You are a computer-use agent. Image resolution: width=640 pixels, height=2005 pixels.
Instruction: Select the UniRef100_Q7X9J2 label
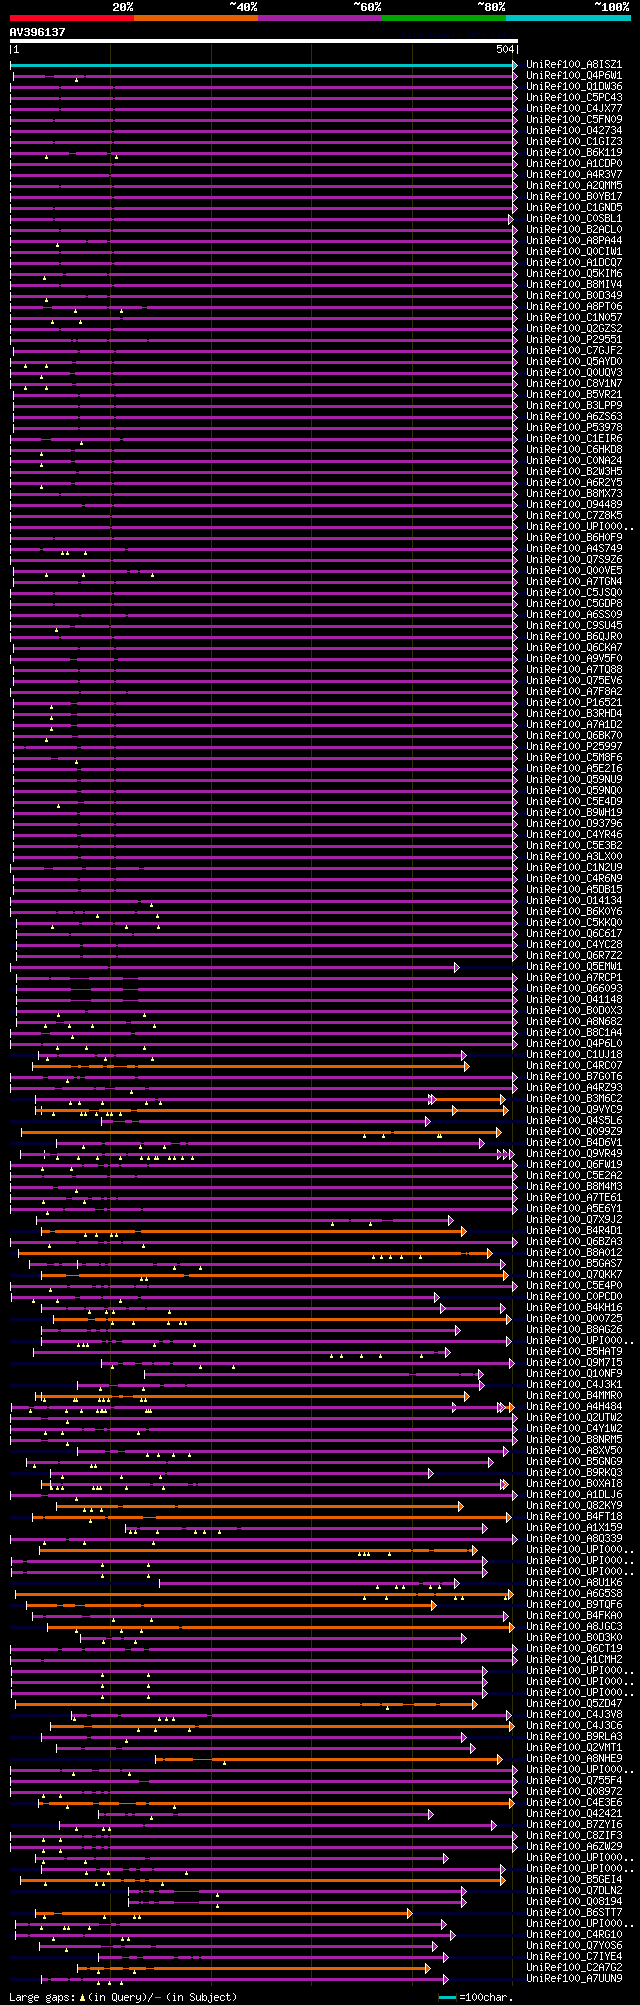tap(574, 1220)
